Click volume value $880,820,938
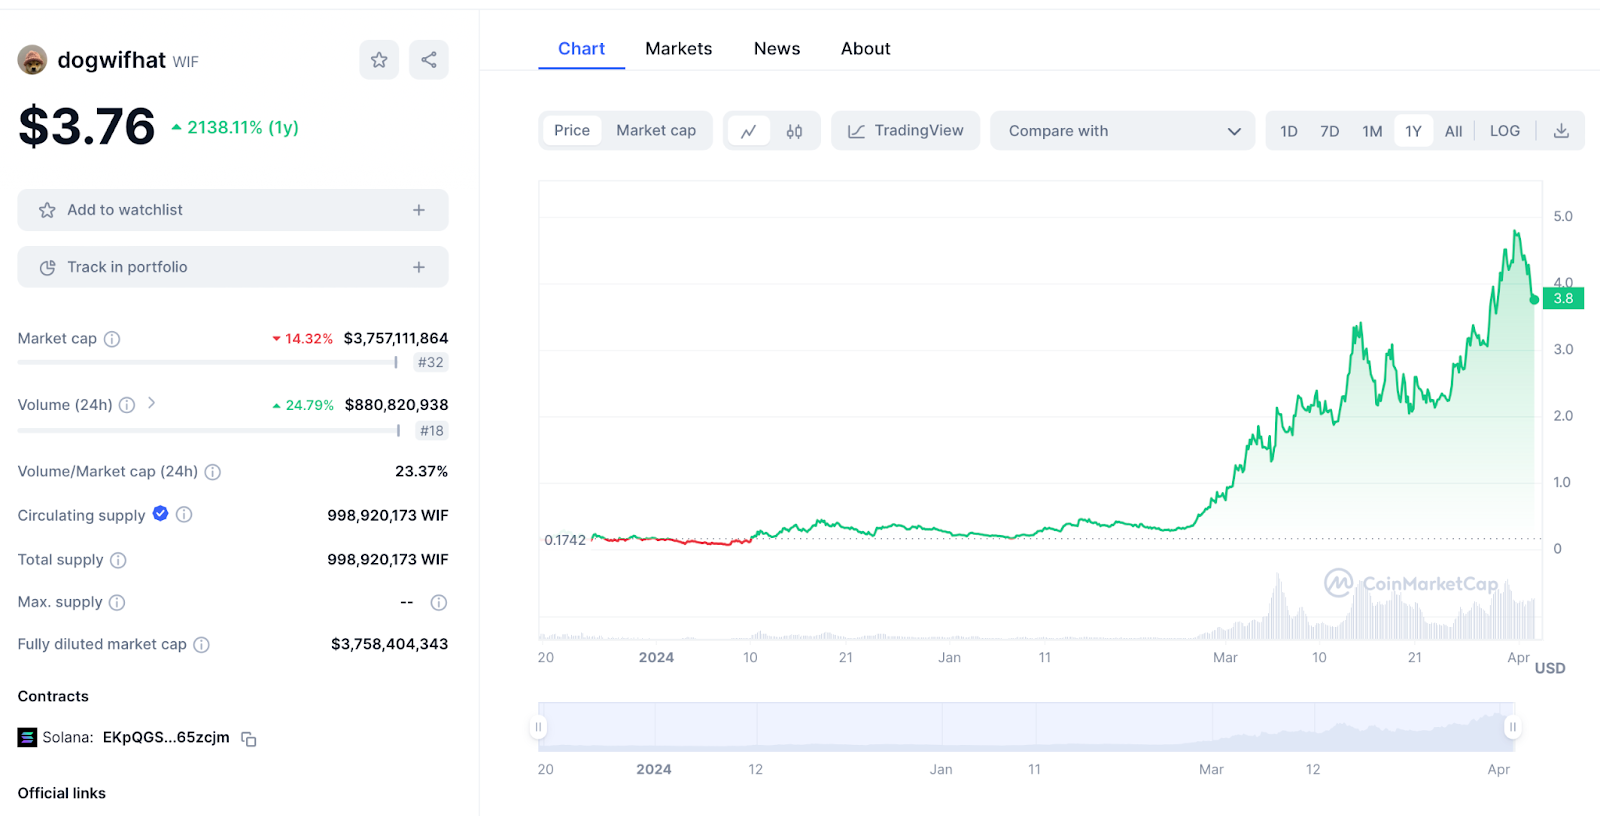This screenshot has height=816, width=1600. 396,405
